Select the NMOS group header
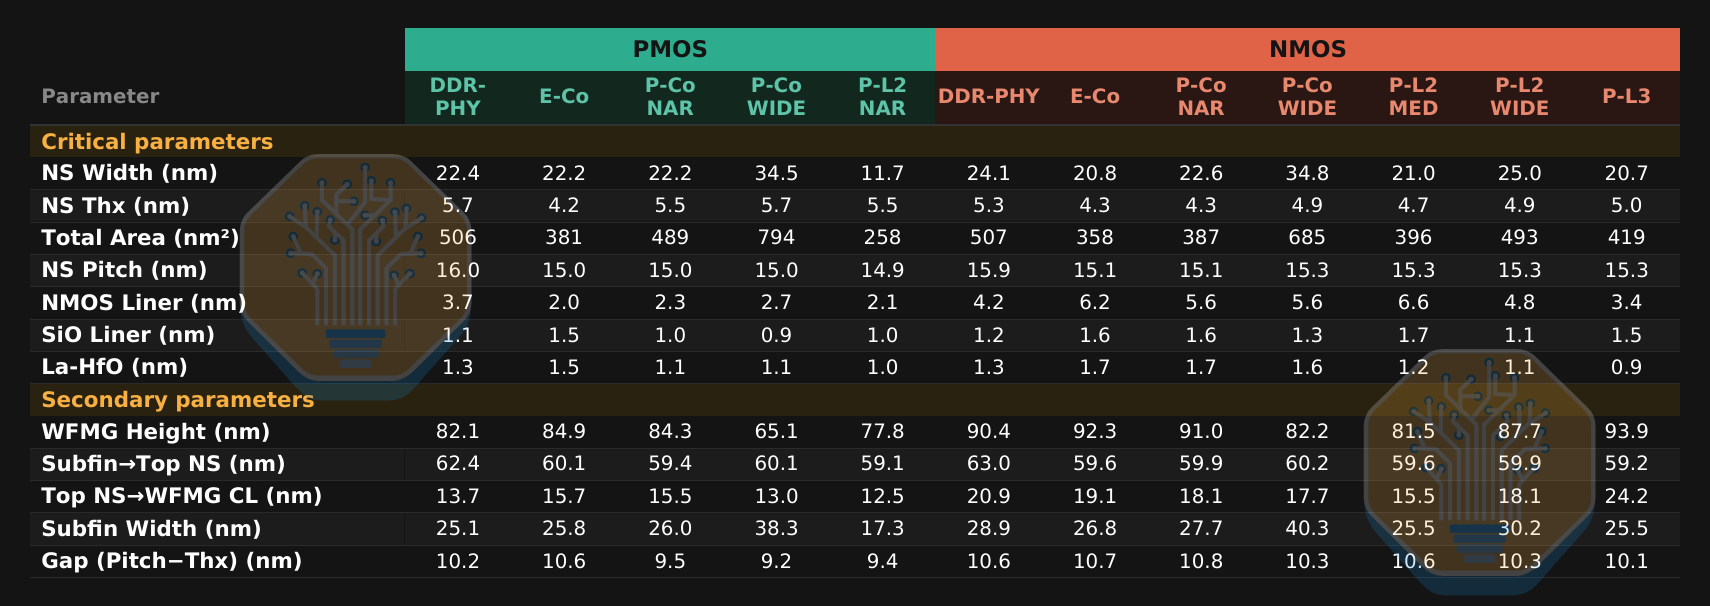The image size is (1710, 606). 1307,49
